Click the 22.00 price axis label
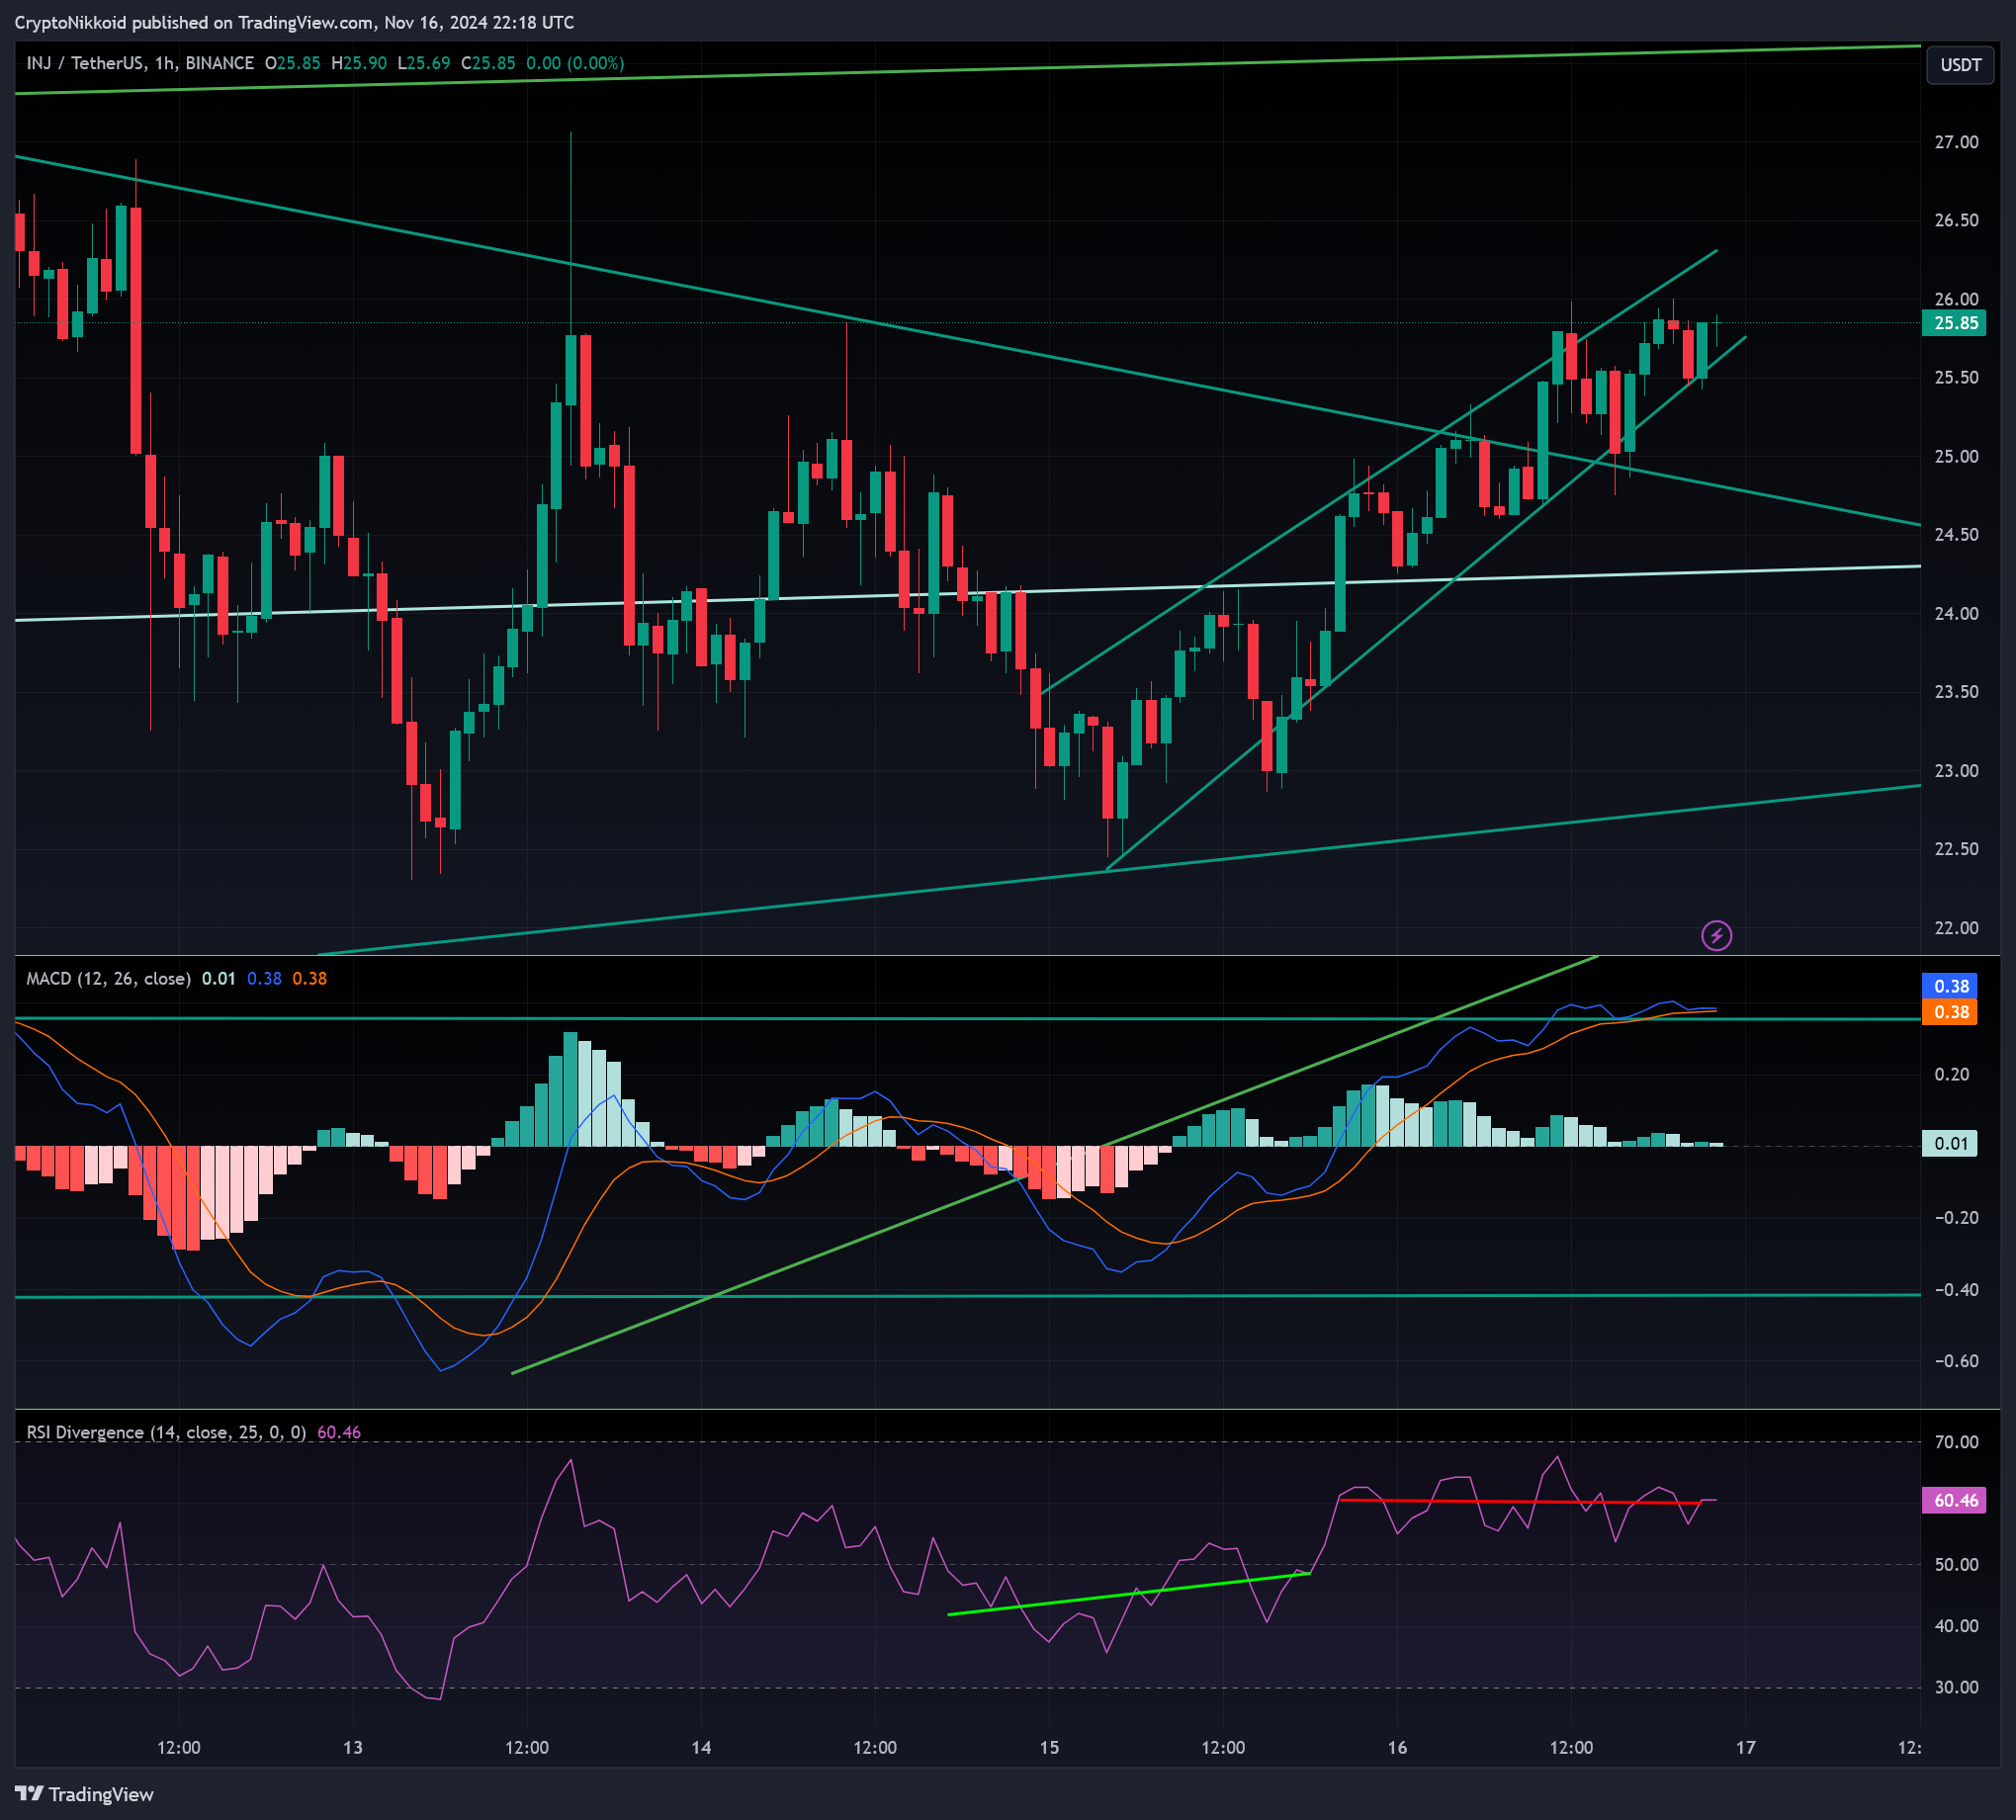This screenshot has height=1820, width=2016. 1956,928
